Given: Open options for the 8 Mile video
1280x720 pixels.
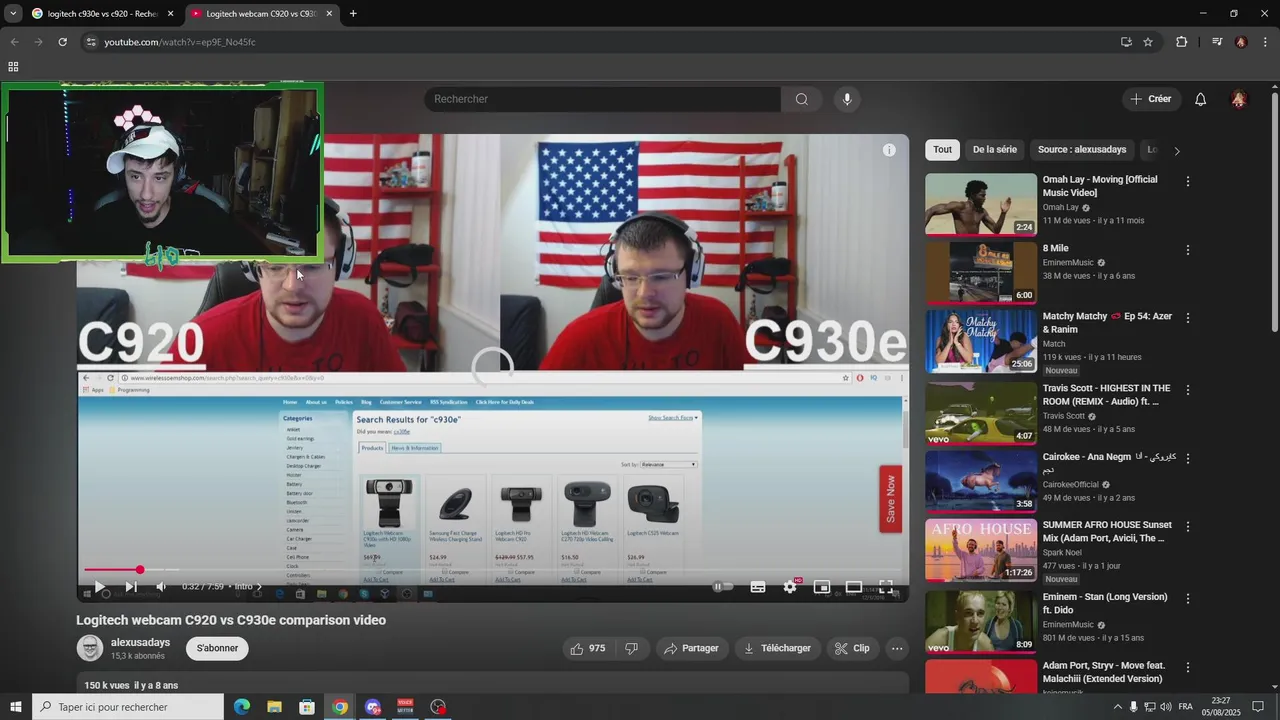Looking at the screenshot, I should (x=1188, y=250).
